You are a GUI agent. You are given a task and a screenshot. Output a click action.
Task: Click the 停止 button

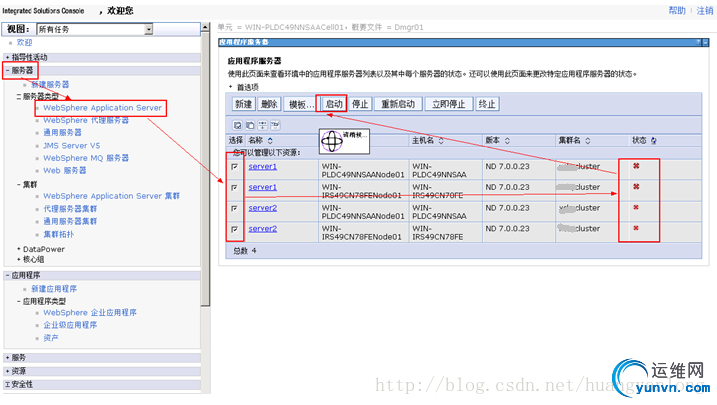360,104
